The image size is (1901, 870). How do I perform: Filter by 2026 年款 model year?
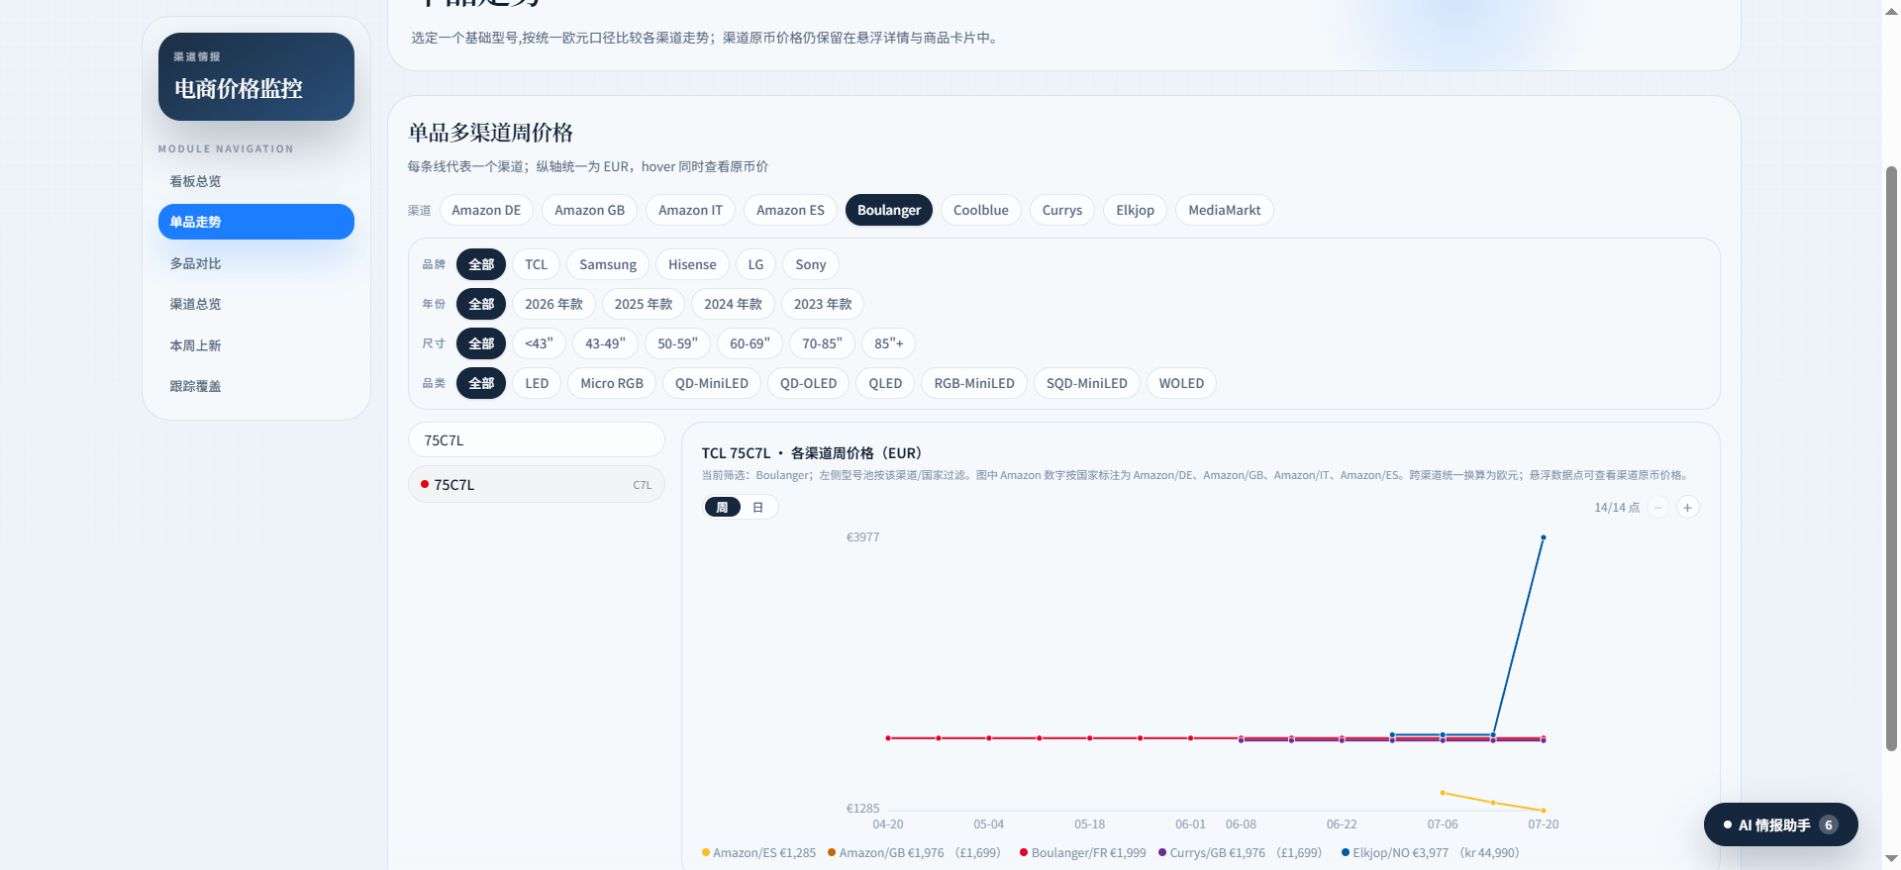coord(554,304)
